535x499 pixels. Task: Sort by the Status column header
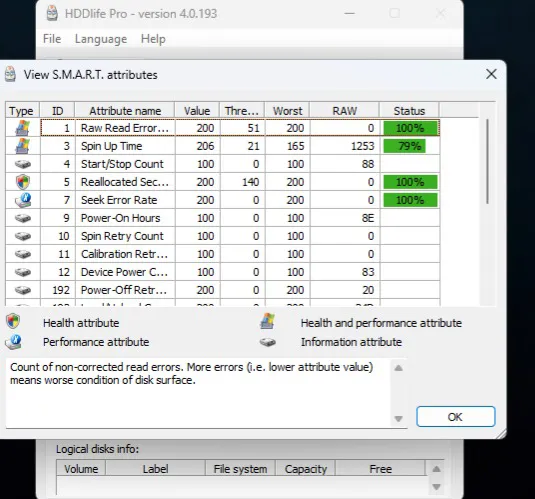pos(409,111)
